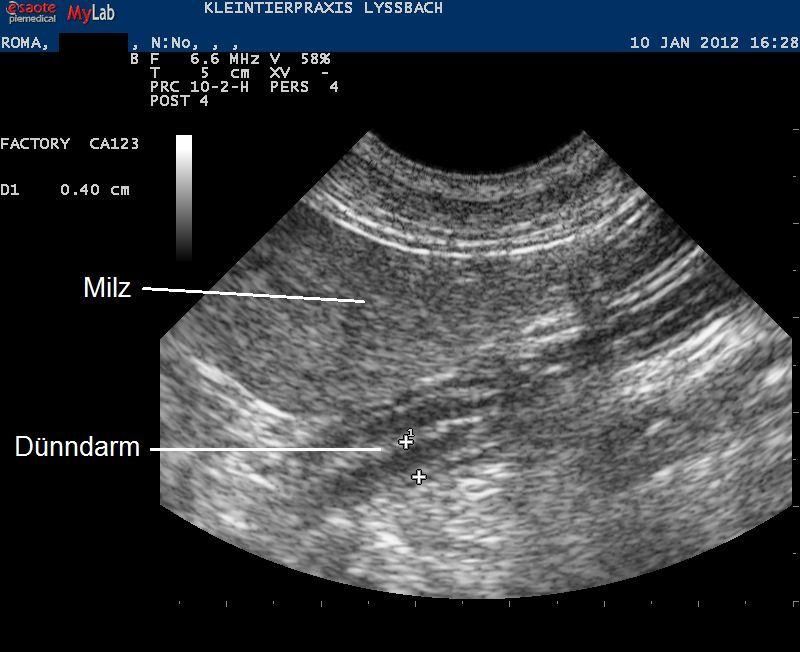The width and height of the screenshot is (800, 652).
Task: Select the D1 0.40 cm measurement readout
Action: tap(65, 190)
